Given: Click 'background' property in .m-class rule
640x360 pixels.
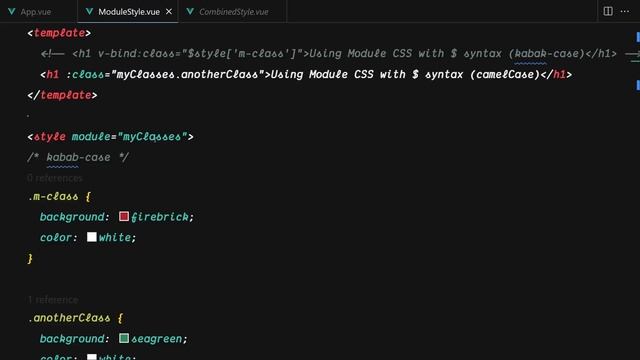Looking at the screenshot, I should click(x=72, y=217).
